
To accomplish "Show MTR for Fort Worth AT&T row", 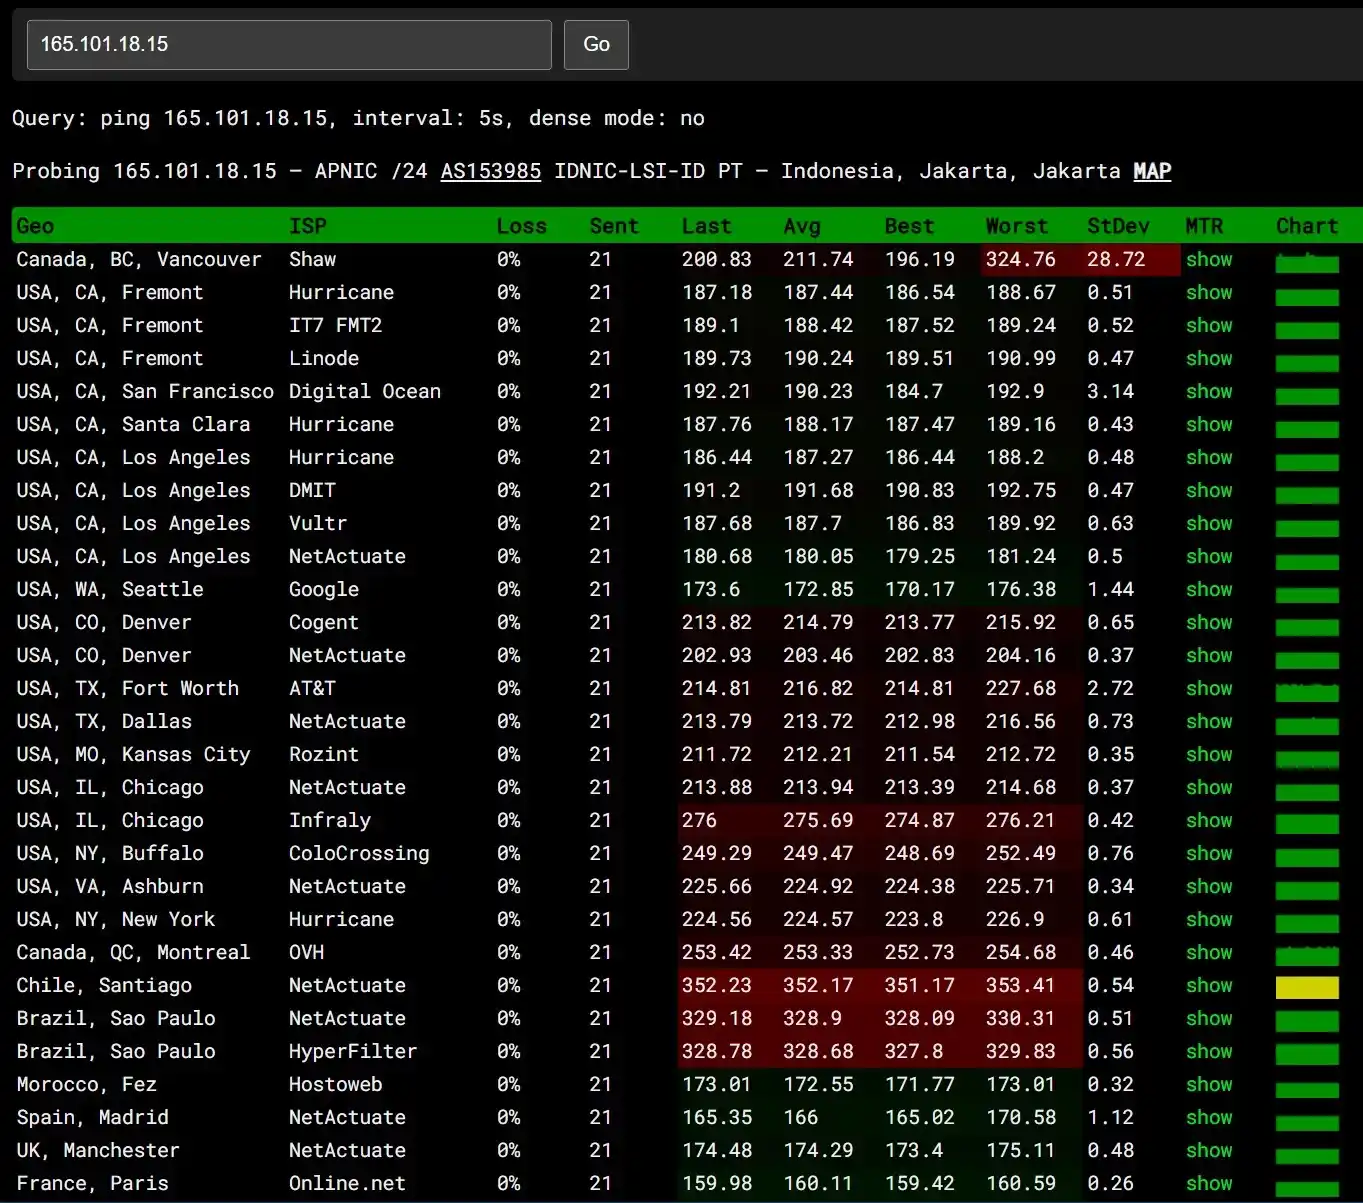I will pos(1209,688).
